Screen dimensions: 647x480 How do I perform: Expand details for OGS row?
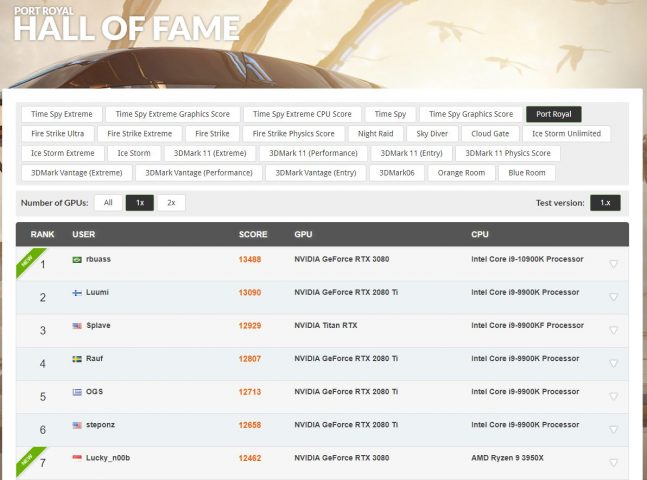coord(613,396)
